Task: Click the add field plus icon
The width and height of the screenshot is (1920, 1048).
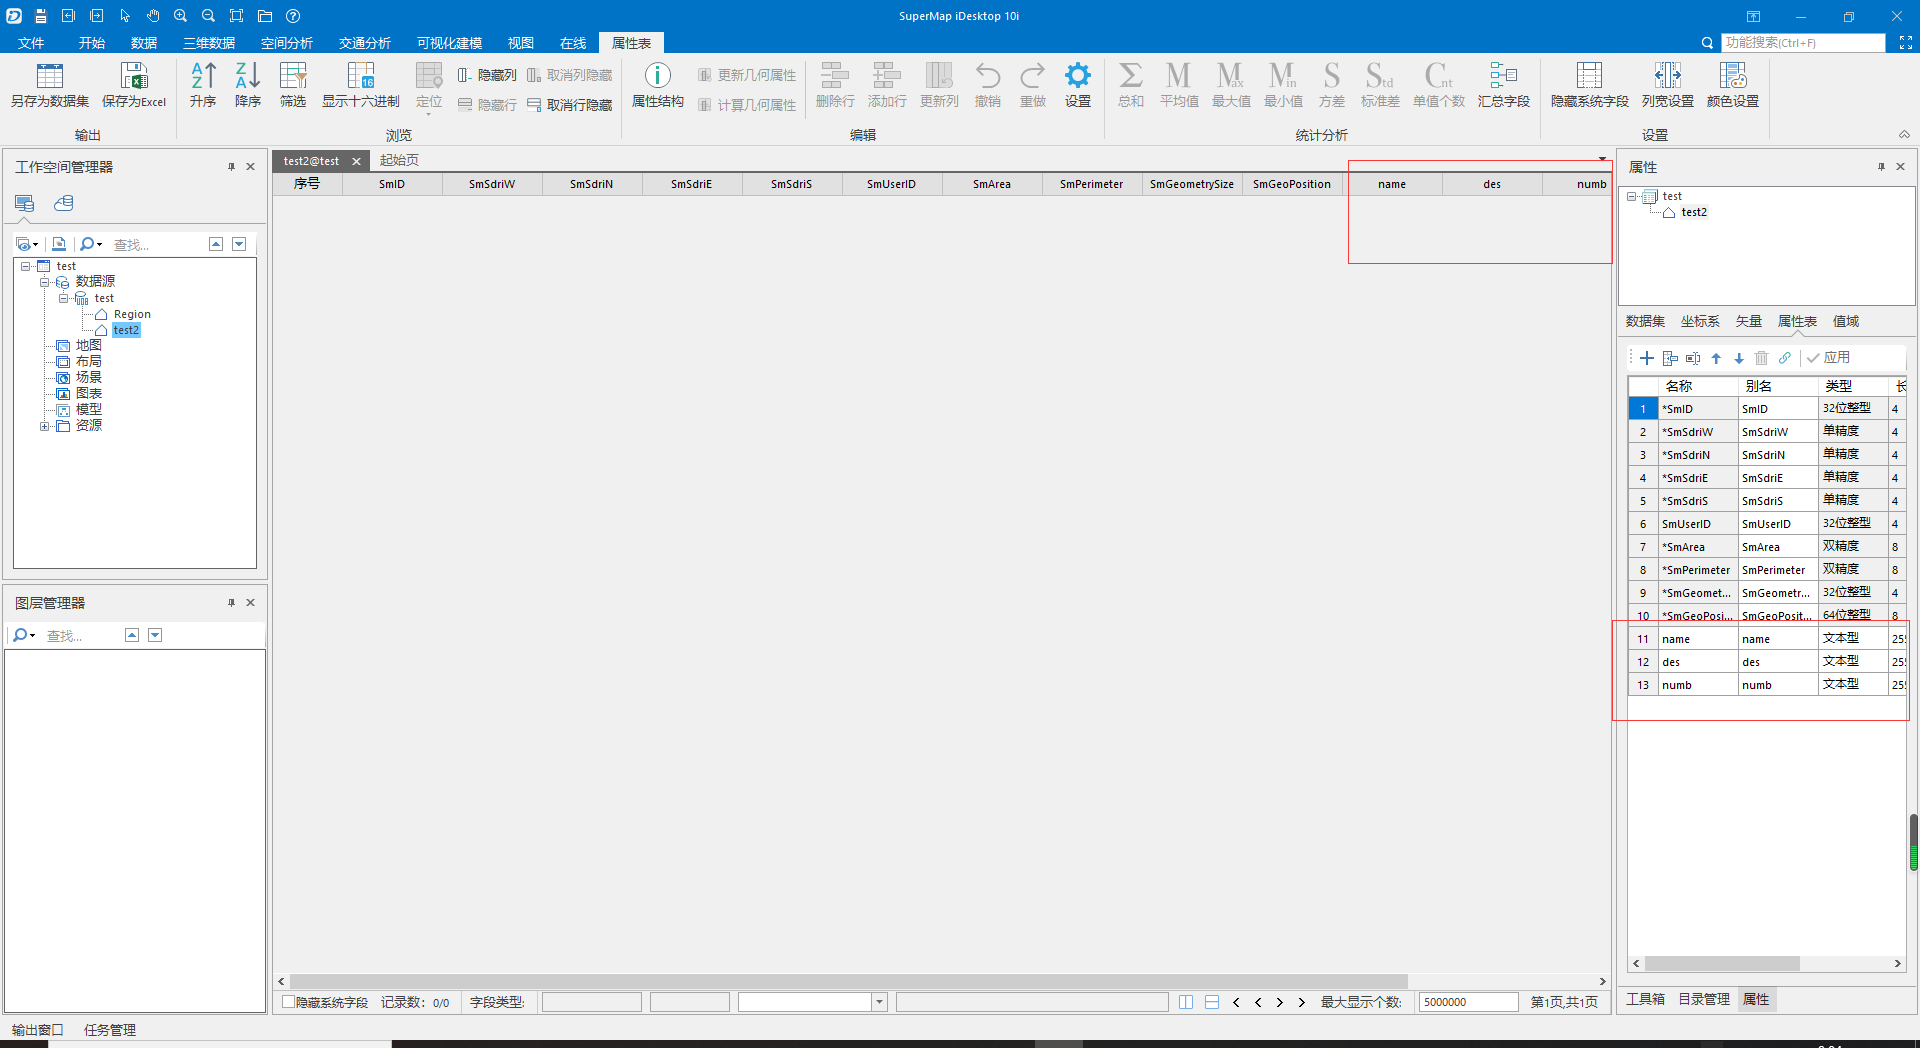Action: point(1646,358)
